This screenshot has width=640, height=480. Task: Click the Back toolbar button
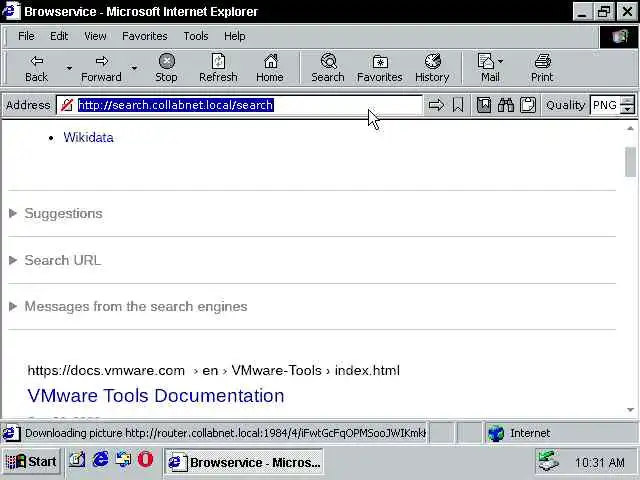point(37,68)
